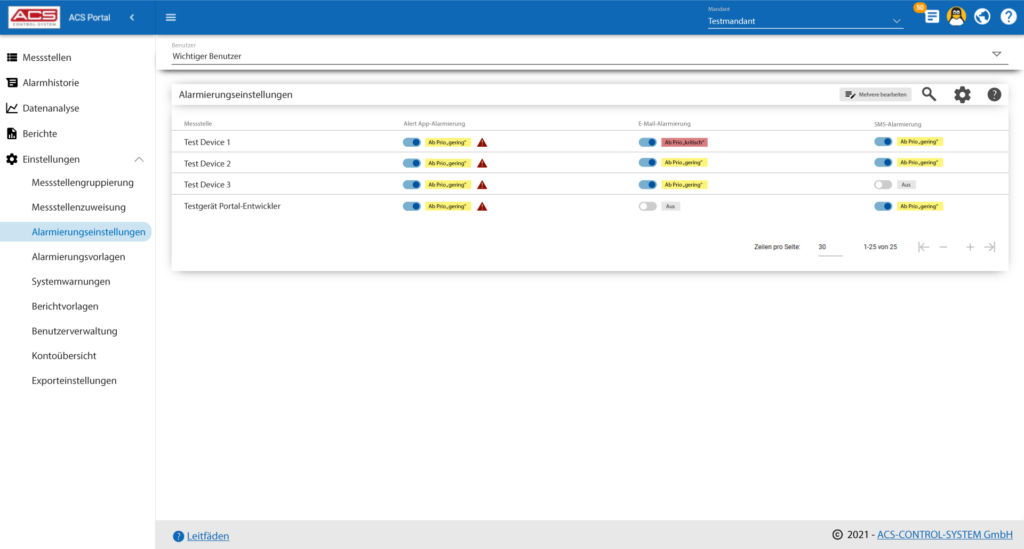The image size is (1024, 549).
Task: Open help icon in Alarmierungseinstellungen panel
Action: click(994, 95)
